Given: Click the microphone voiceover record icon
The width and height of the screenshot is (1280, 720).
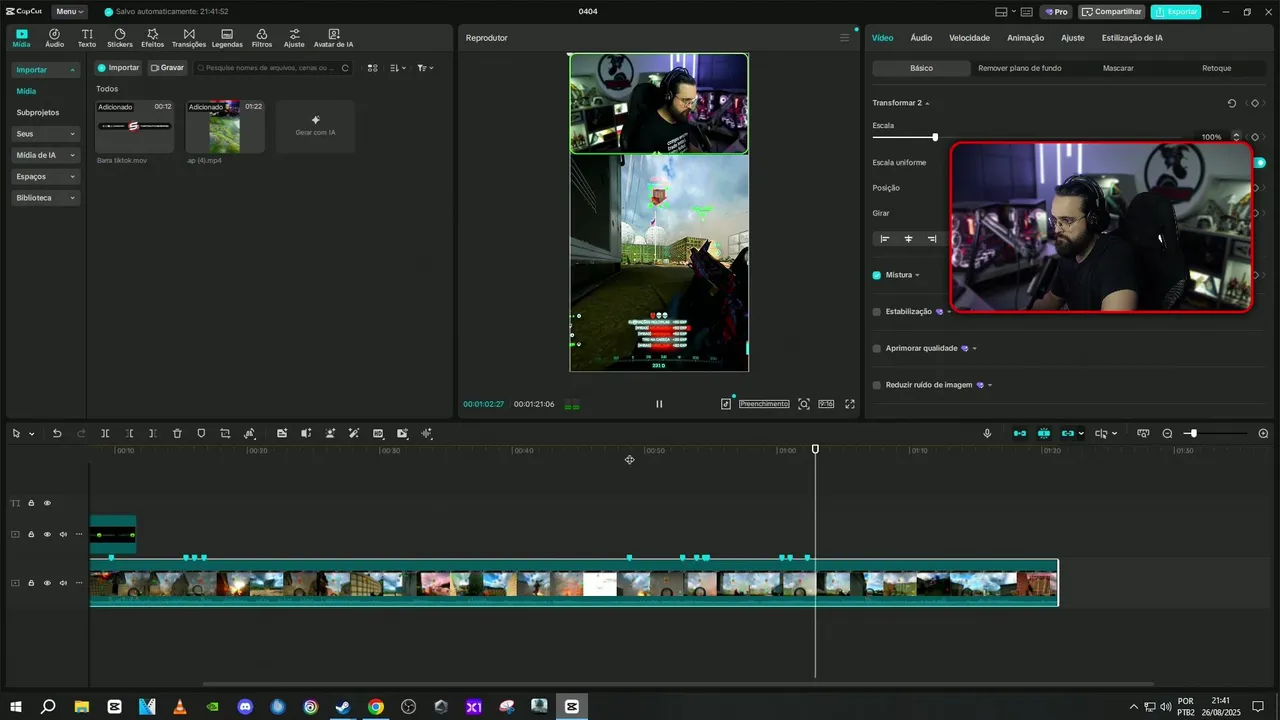Looking at the screenshot, I should tap(987, 433).
